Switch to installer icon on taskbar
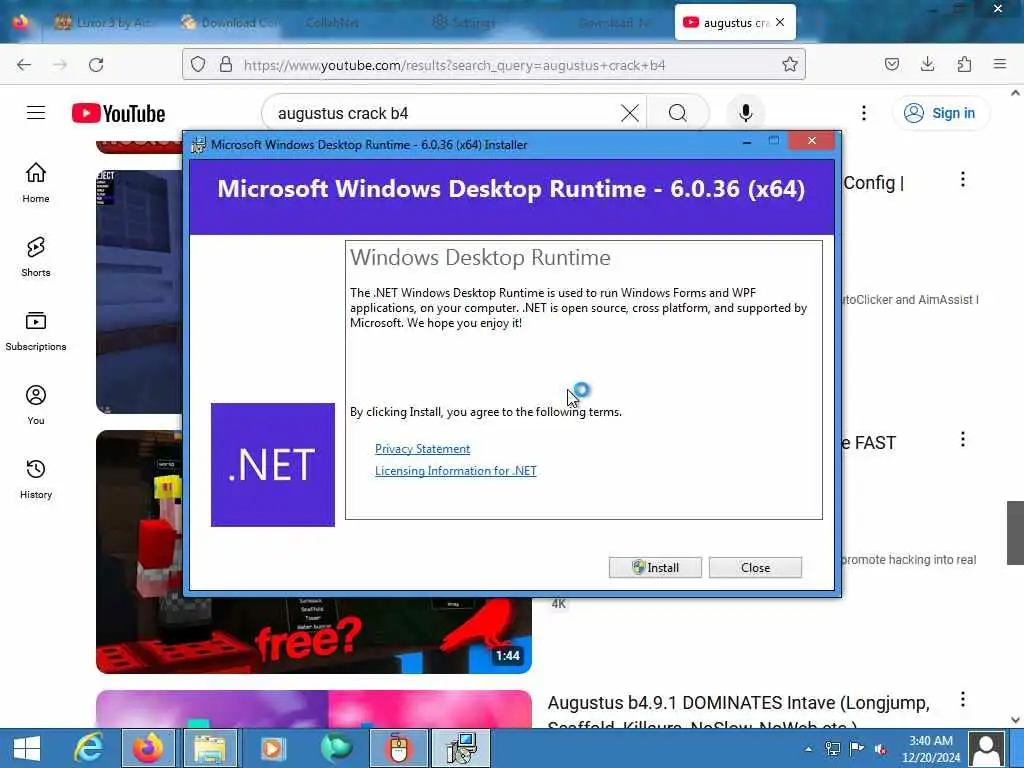 (x=462, y=748)
